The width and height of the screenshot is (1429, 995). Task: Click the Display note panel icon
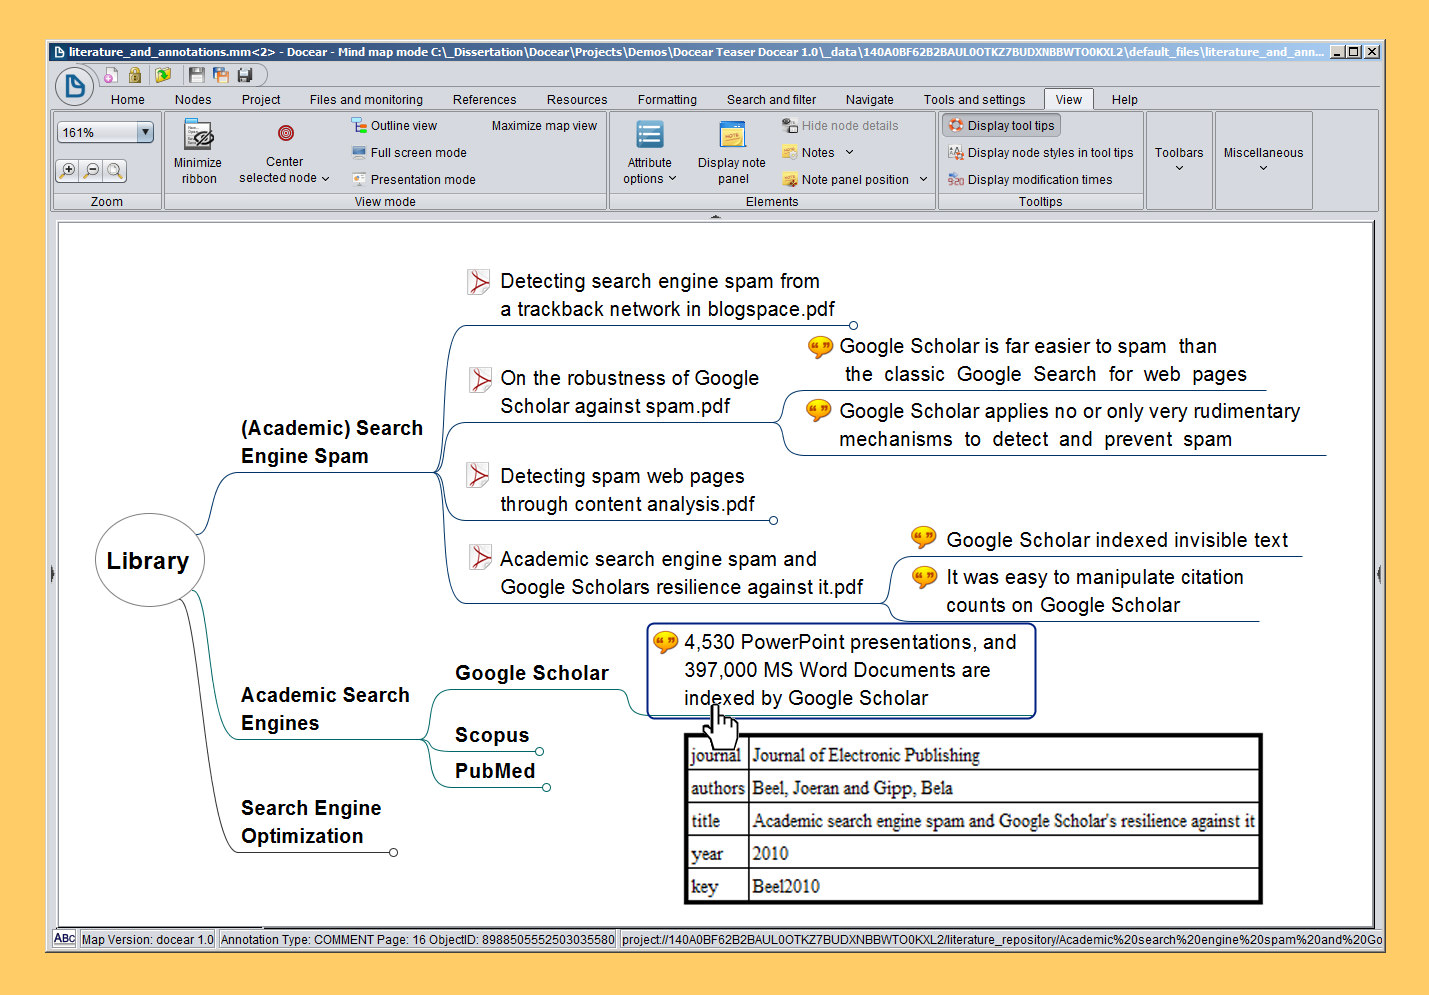pos(732,136)
